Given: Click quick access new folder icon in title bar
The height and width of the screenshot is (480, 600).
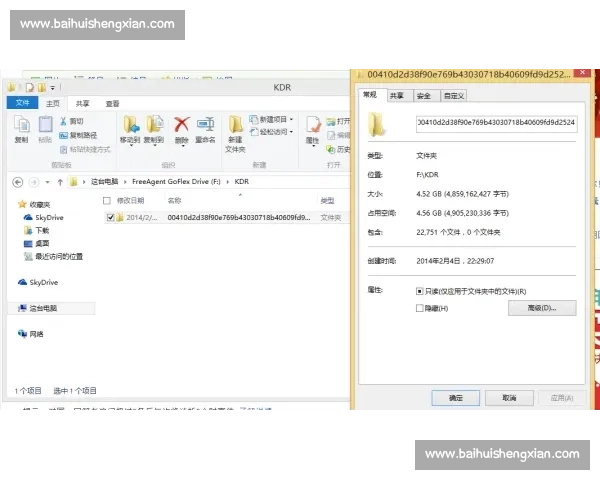Looking at the screenshot, I should click(42, 88).
